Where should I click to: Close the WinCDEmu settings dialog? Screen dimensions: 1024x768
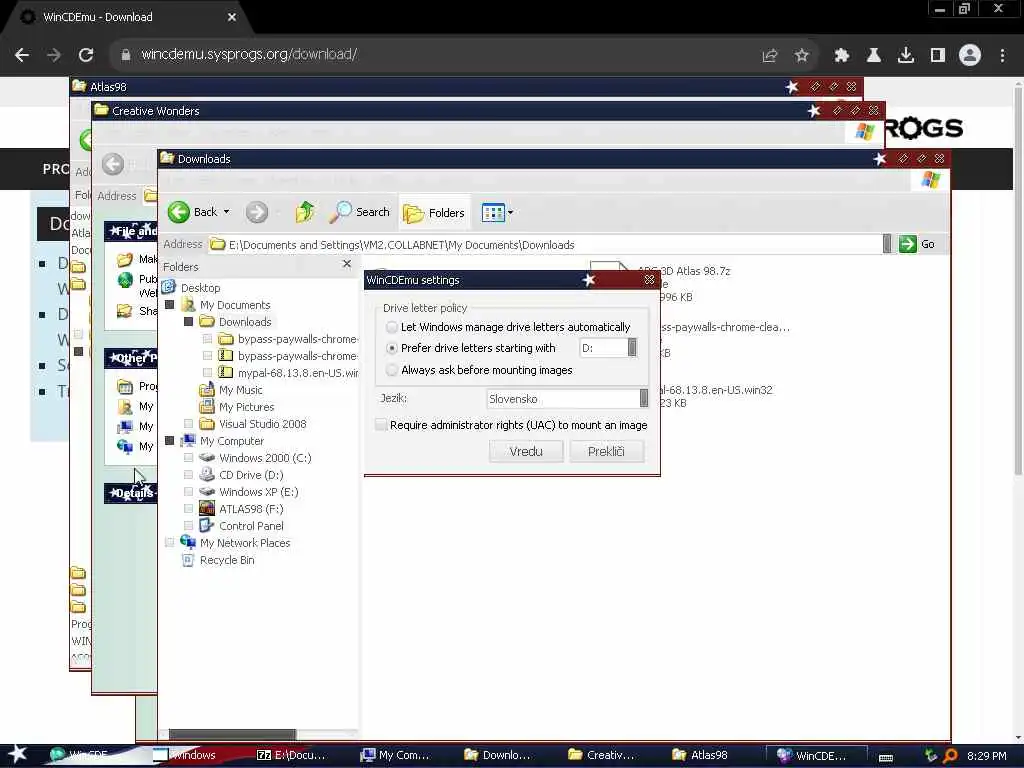coord(649,280)
